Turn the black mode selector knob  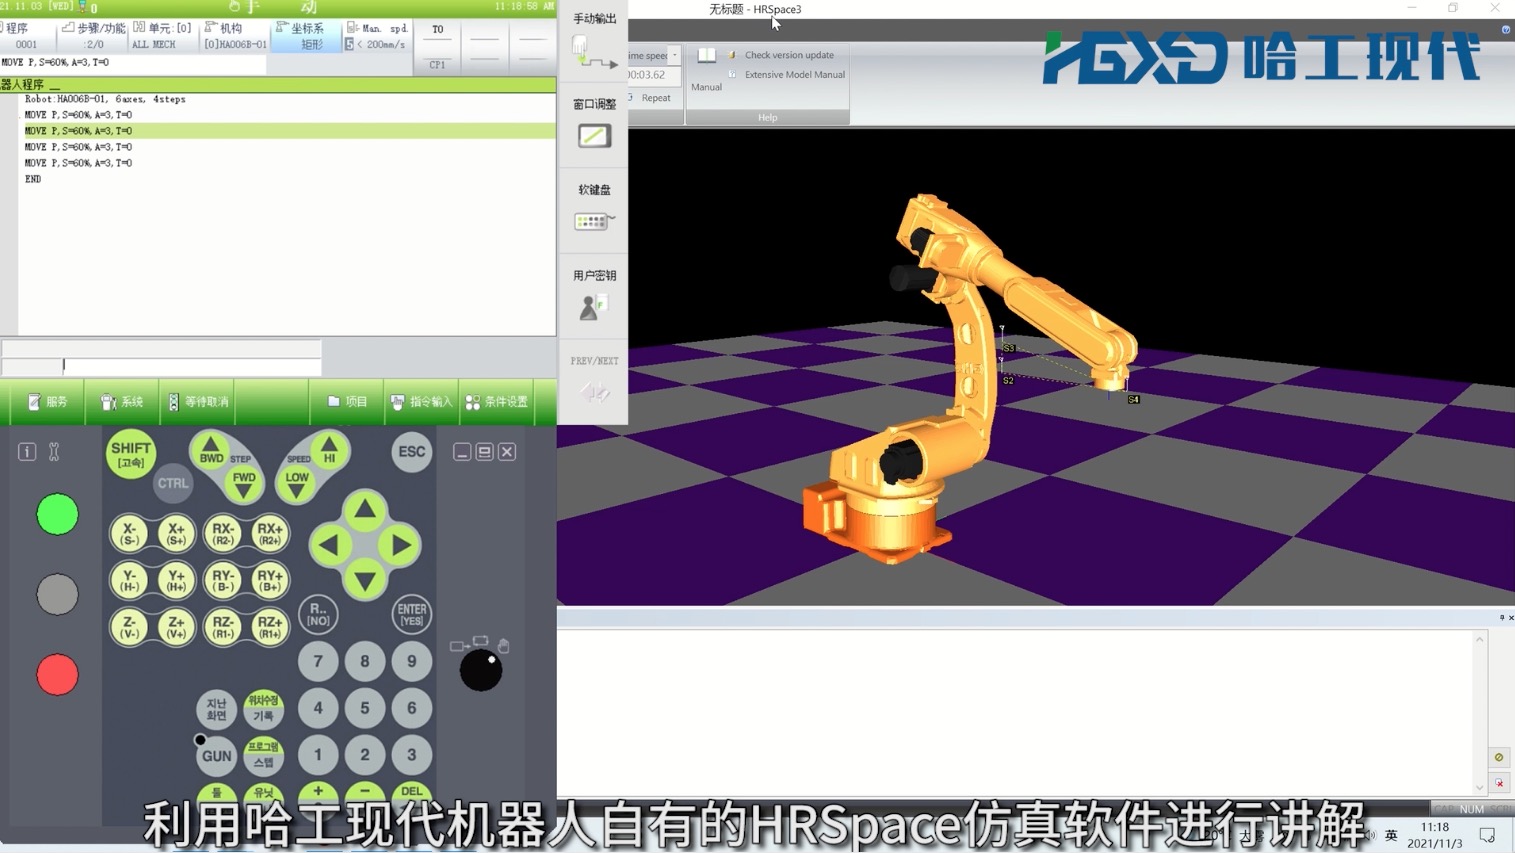481,670
